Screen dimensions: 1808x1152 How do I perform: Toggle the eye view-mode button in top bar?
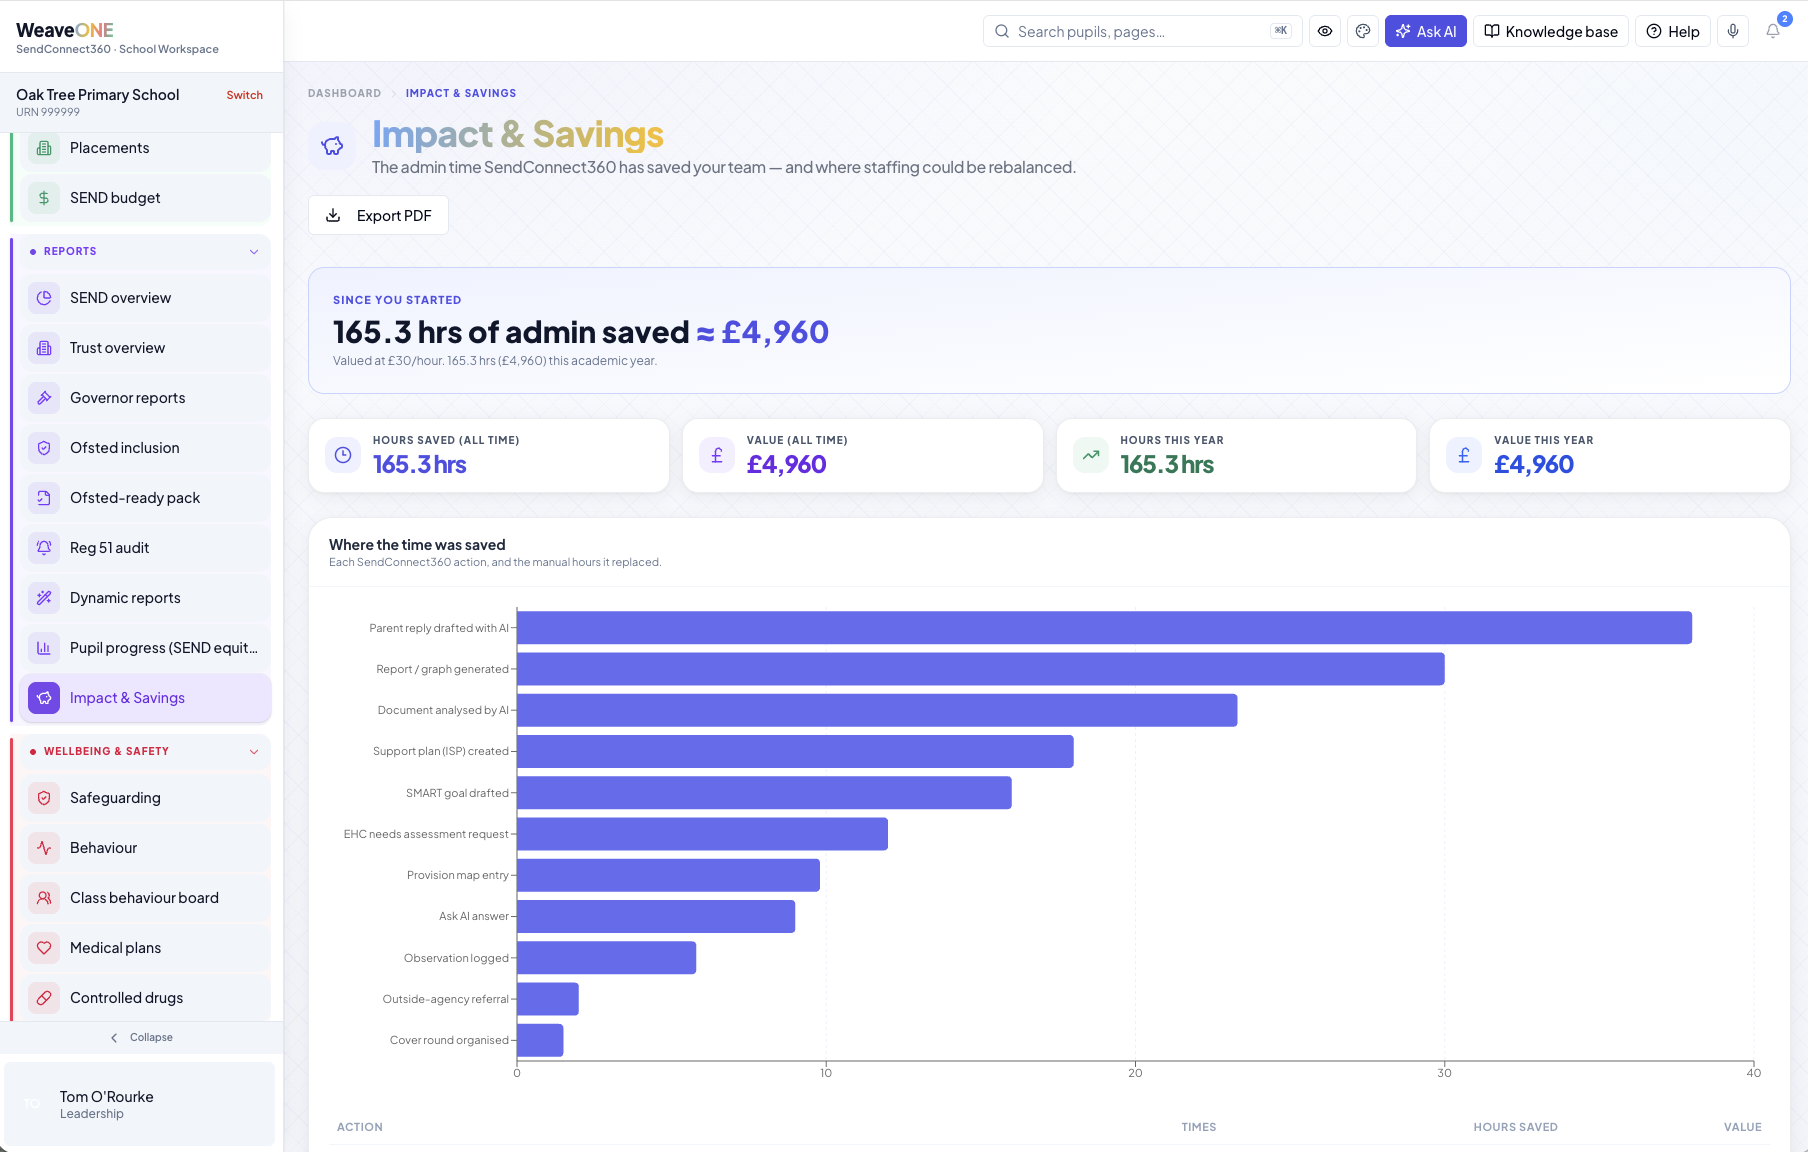pos(1325,31)
